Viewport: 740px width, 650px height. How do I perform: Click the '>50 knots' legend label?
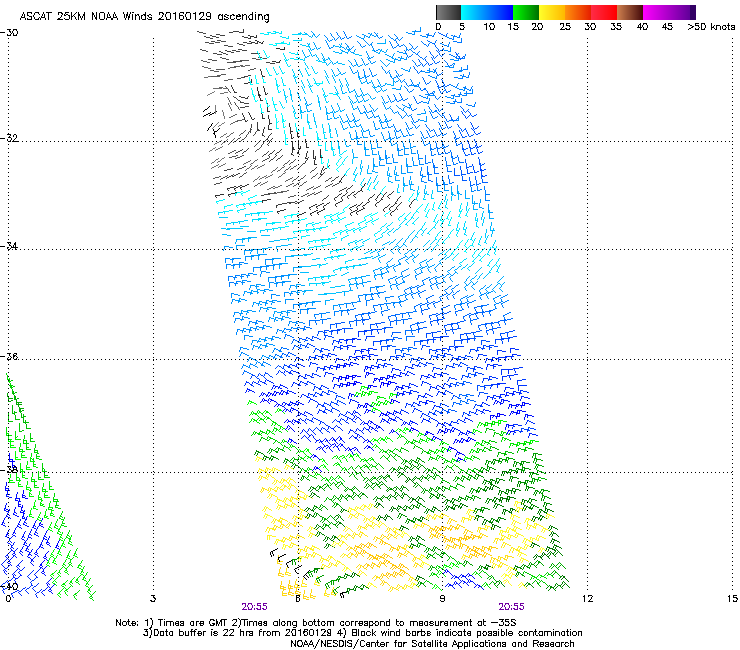click(711, 27)
